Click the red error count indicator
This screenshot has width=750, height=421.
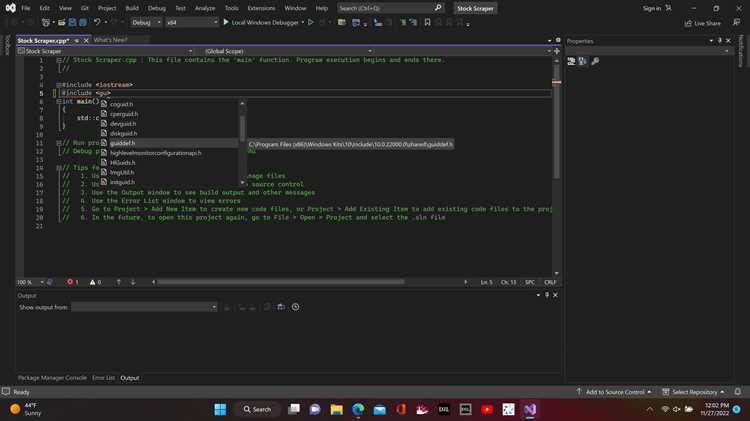(x=73, y=282)
